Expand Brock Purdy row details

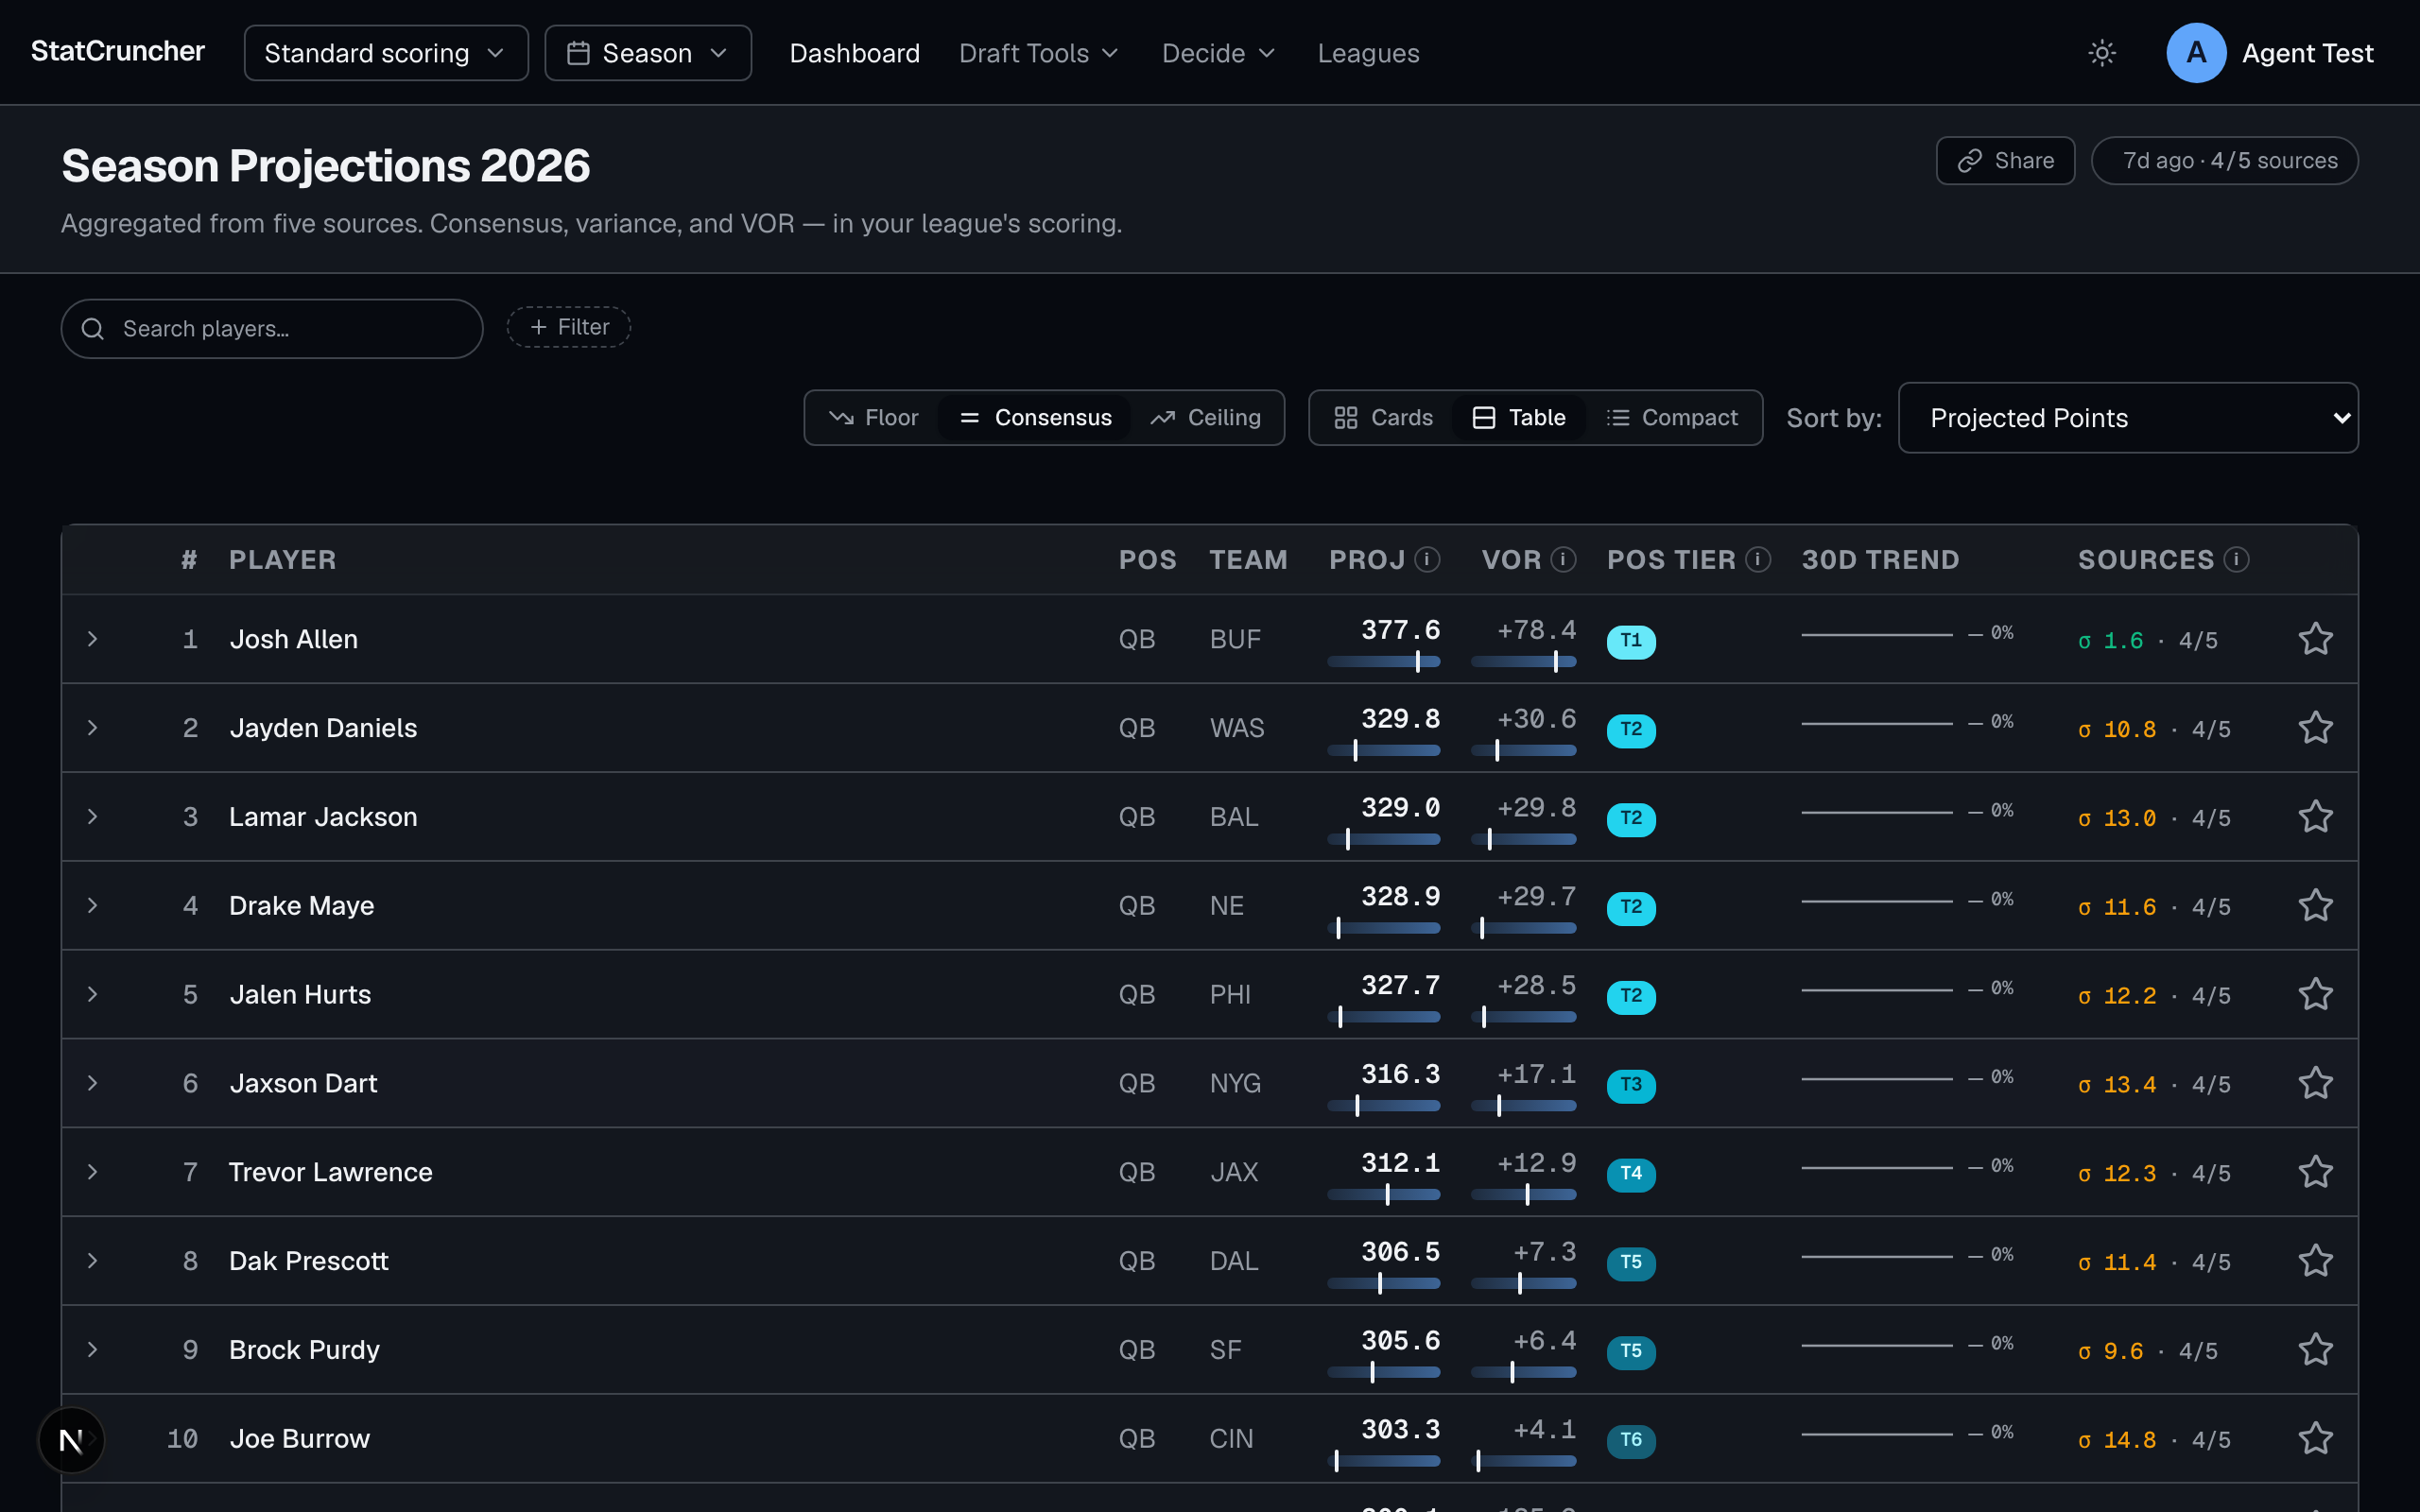click(92, 1350)
